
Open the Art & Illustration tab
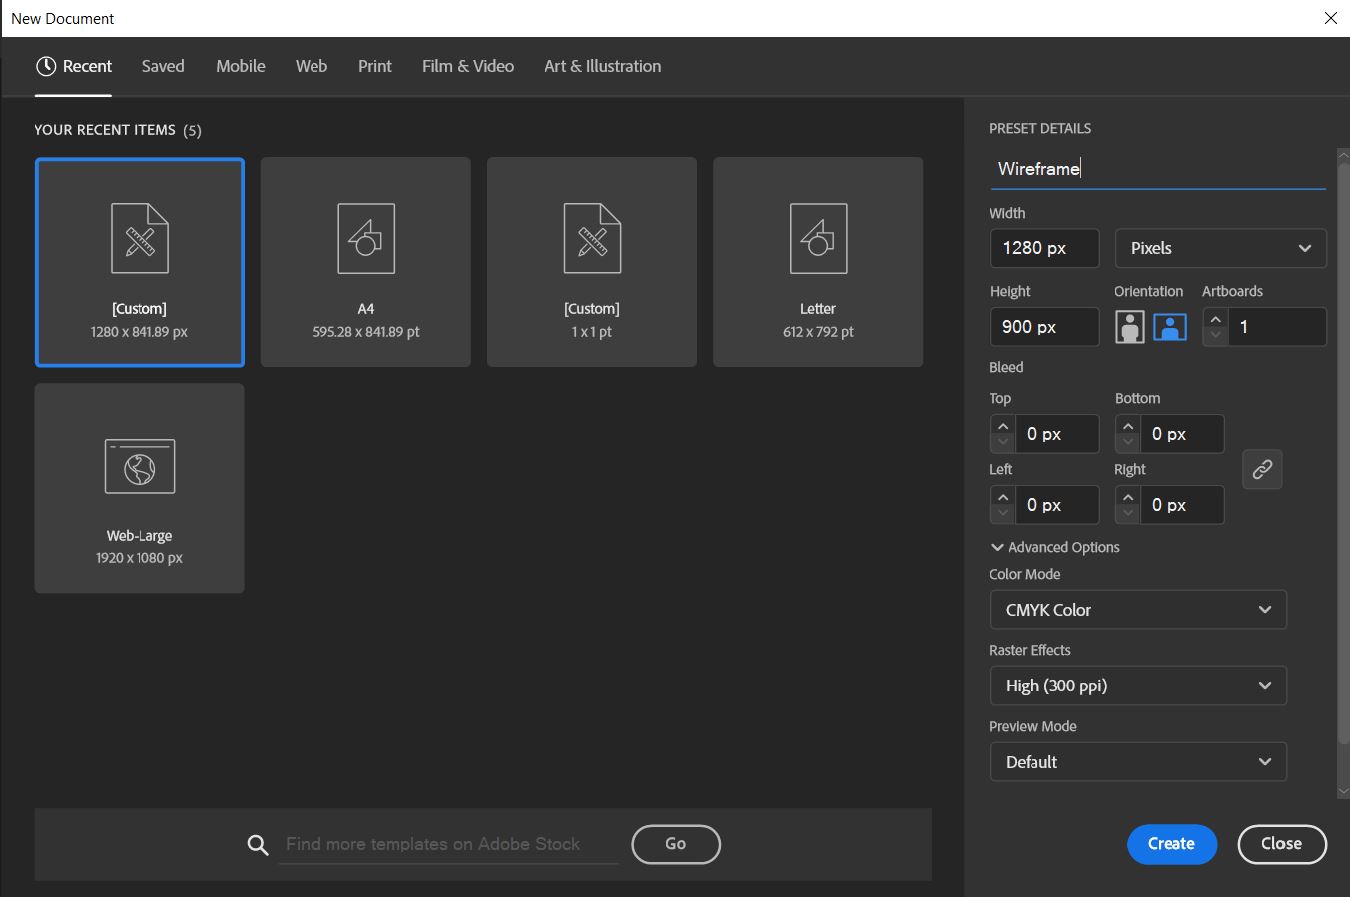(602, 67)
